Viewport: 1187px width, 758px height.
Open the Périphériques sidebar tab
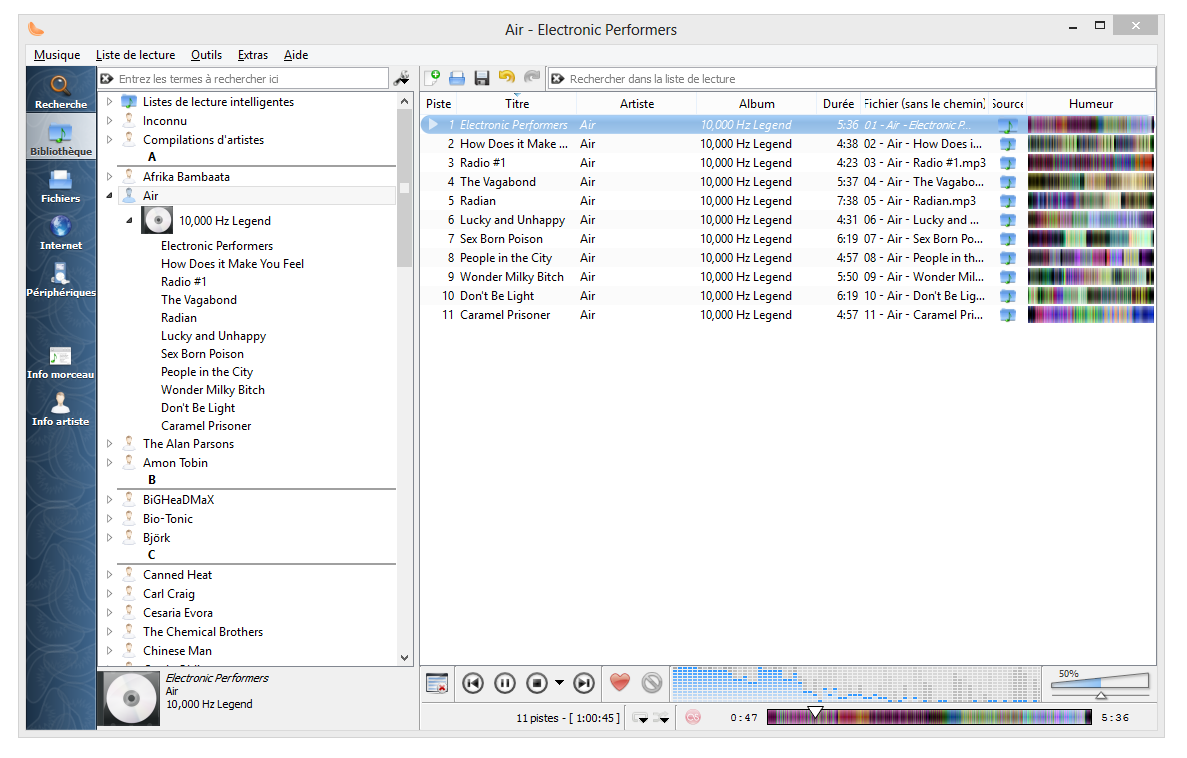[61, 278]
